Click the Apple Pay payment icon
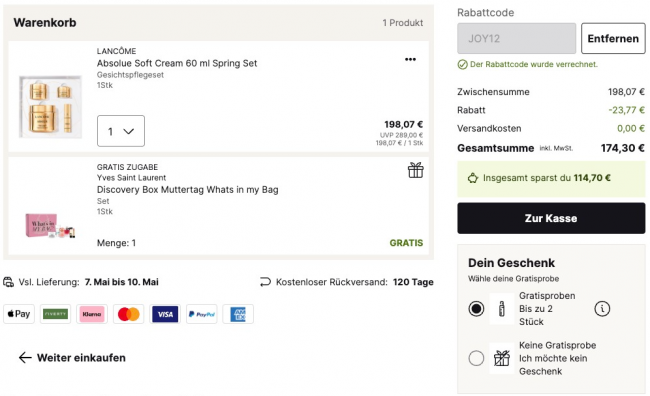 point(19,314)
